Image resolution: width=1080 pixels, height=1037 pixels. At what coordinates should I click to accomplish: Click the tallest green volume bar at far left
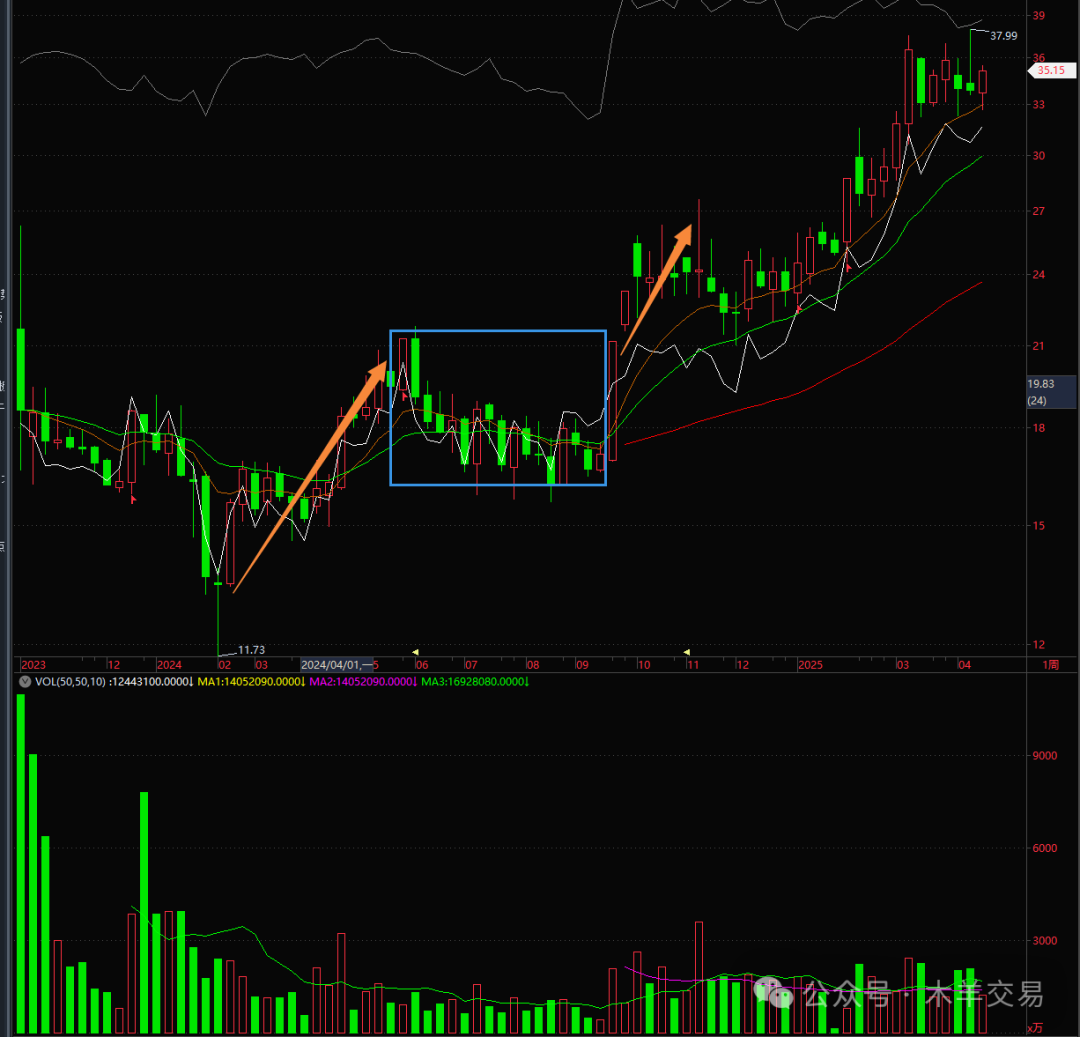click(21, 863)
